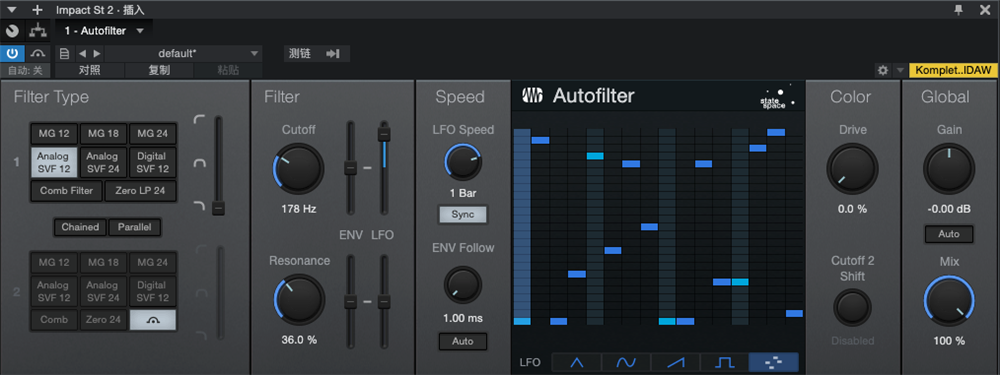Open the settings gear icon
The image size is (1000, 375).
(883, 70)
